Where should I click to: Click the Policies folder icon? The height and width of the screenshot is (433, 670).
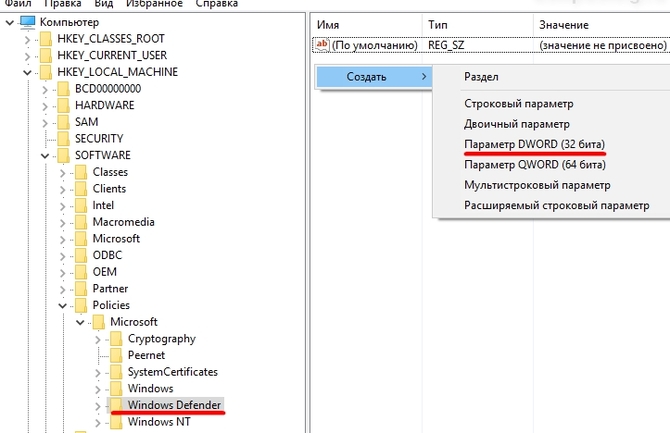tap(81, 306)
